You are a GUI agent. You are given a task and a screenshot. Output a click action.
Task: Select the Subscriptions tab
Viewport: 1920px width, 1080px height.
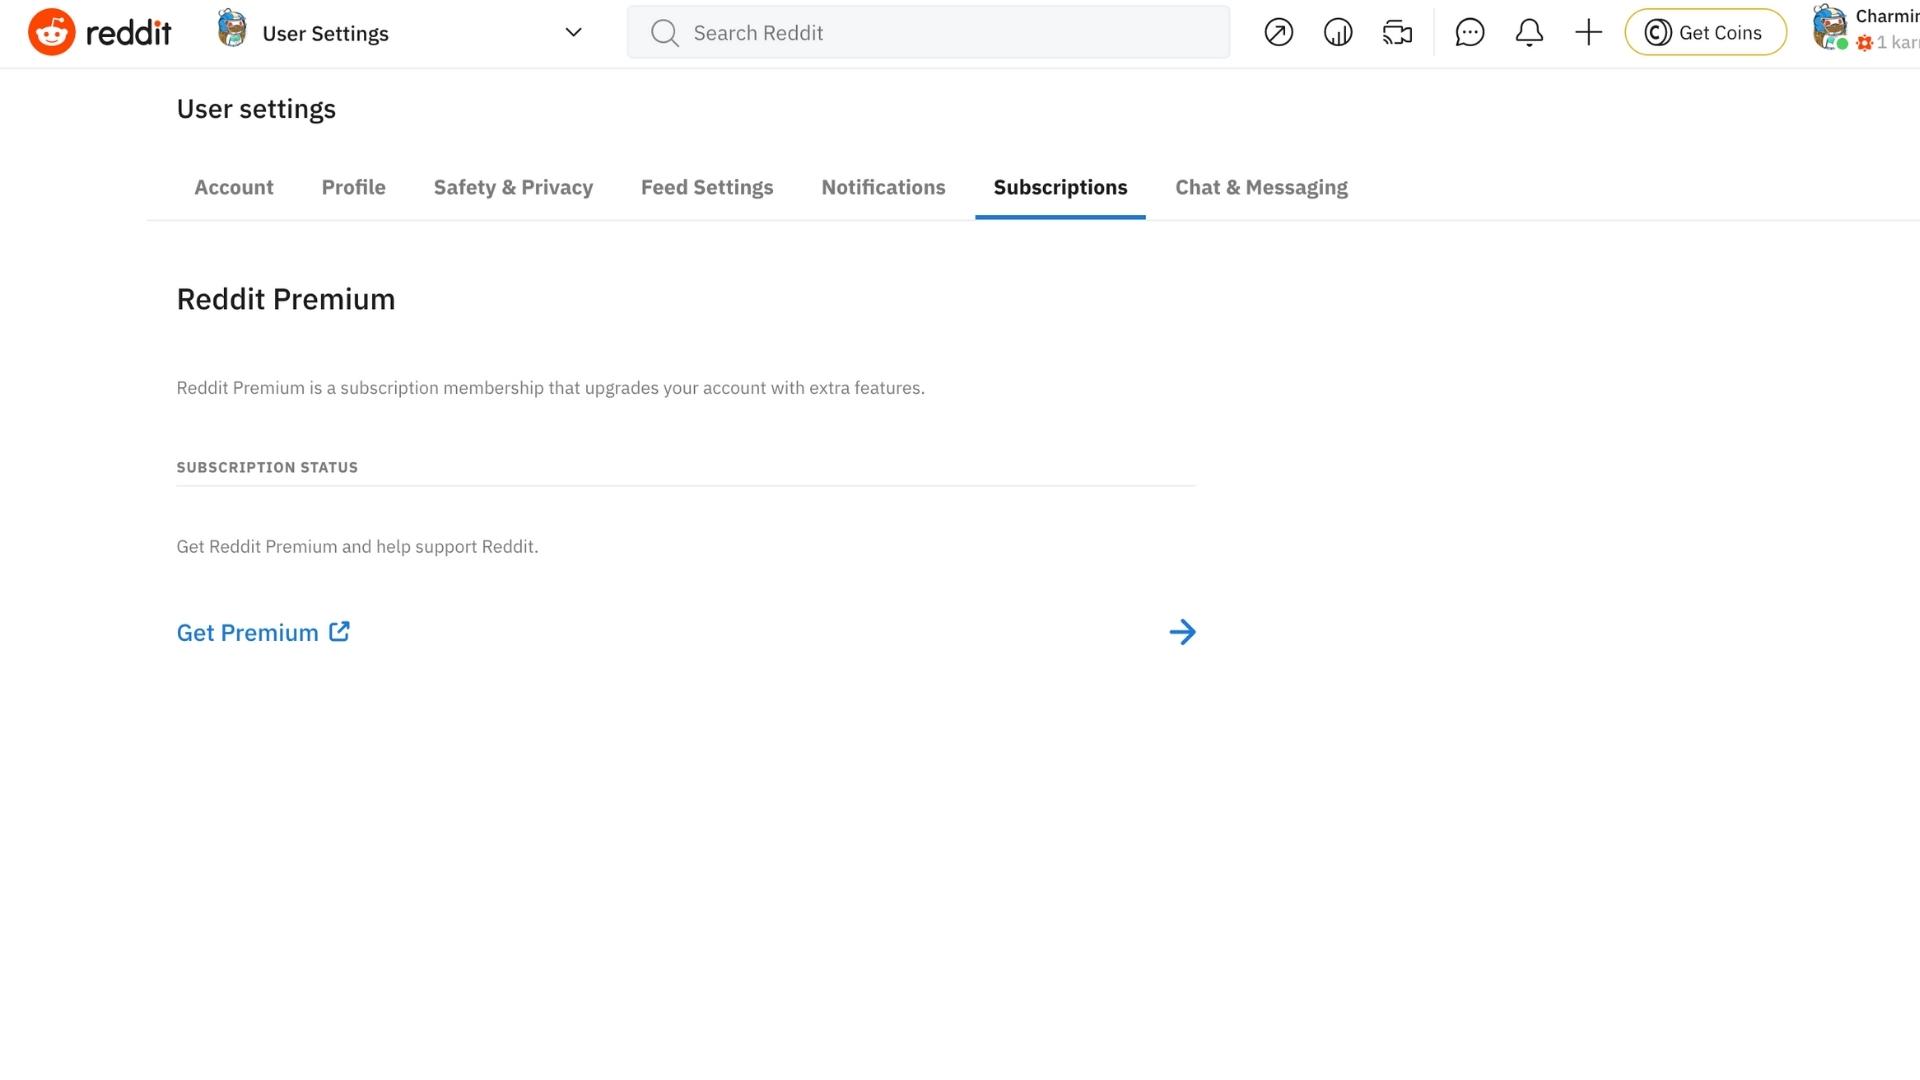pos(1060,187)
